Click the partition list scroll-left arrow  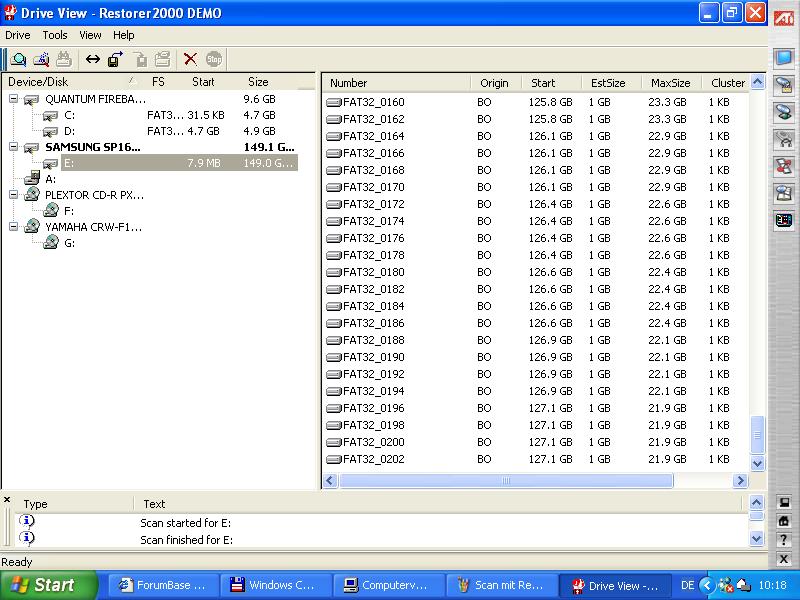point(330,481)
